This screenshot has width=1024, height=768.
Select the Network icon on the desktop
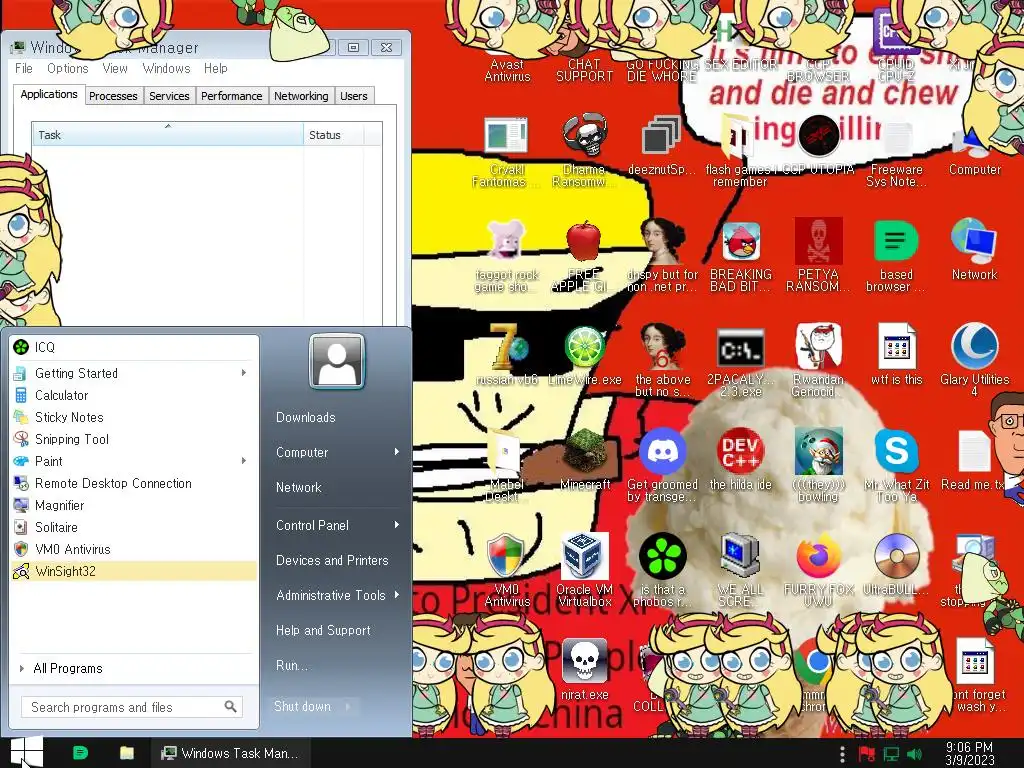tap(974, 251)
